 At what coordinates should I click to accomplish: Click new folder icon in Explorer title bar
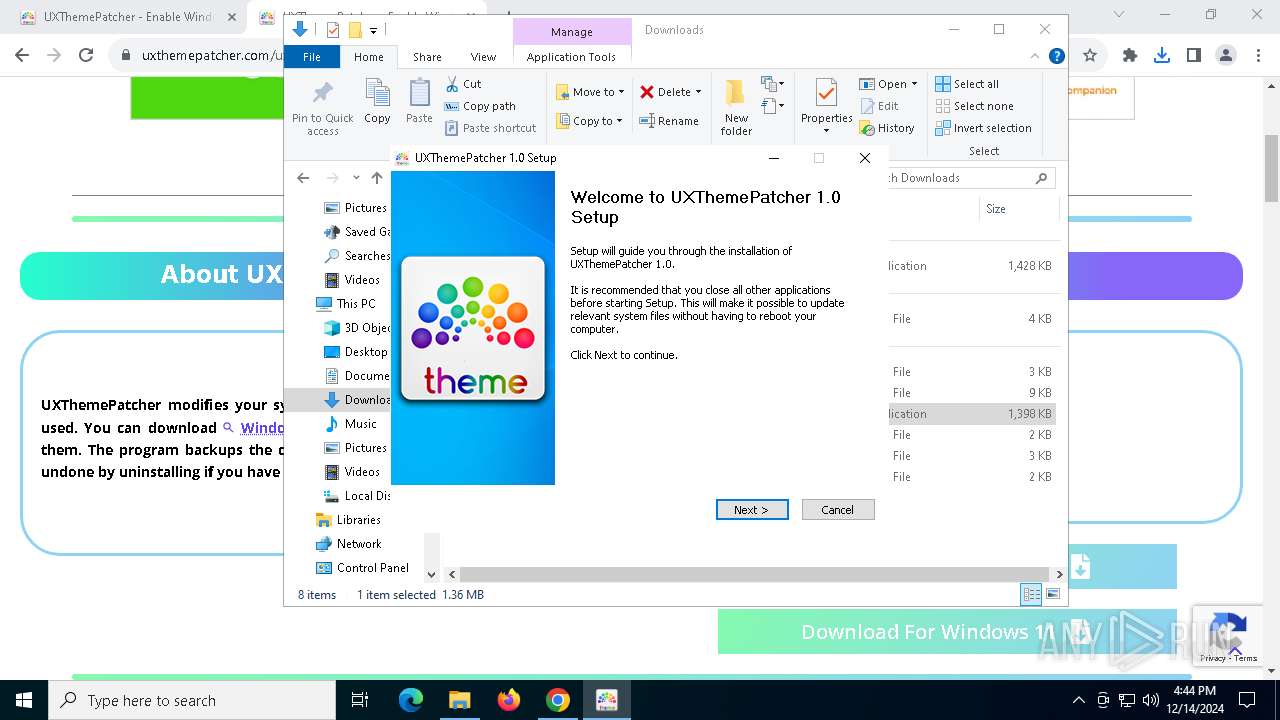(355, 30)
